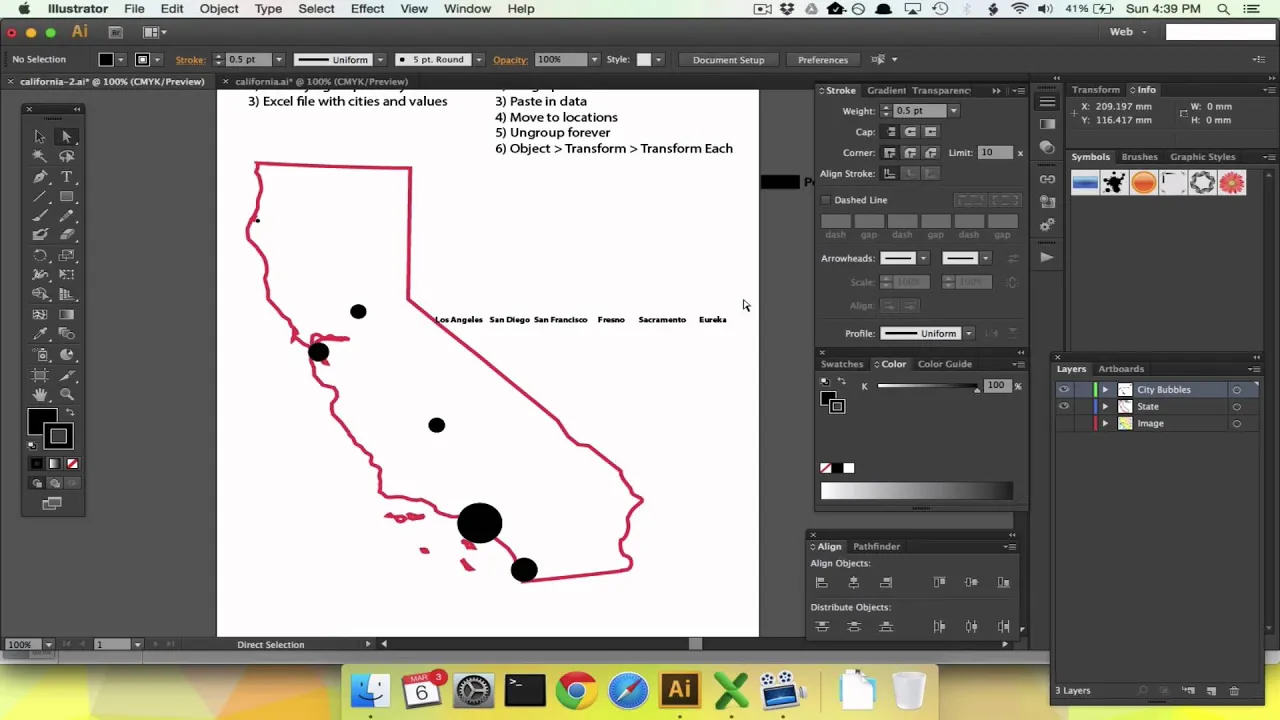Select the Line Segment tool
Image resolution: width=1280 pixels, height=720 pixels.
tap(40, 196)
